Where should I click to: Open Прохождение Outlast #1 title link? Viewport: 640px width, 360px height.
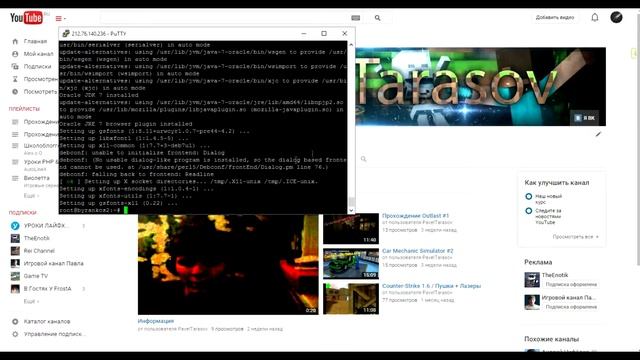tap(415, 216)
